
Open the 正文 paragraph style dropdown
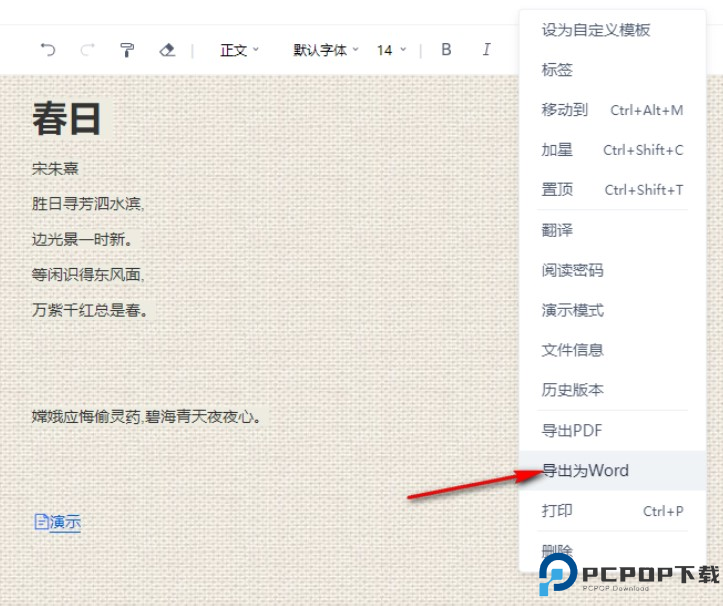pyautogui.click(x=240, y=50)
